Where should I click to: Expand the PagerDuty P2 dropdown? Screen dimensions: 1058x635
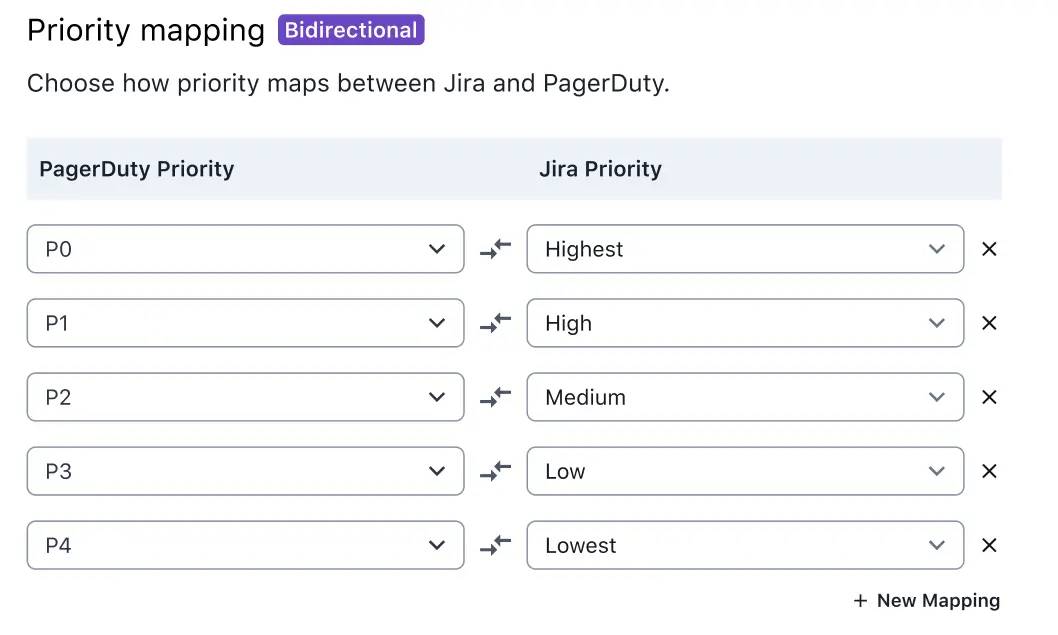245,397
